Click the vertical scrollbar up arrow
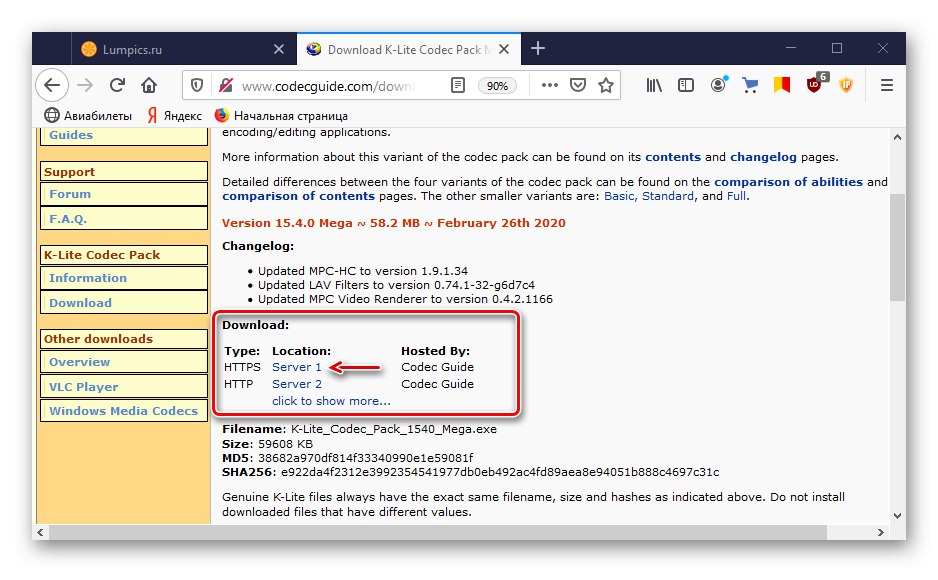Image resolution: width=938 pixels, height=580 pixels. click(897, 138)
